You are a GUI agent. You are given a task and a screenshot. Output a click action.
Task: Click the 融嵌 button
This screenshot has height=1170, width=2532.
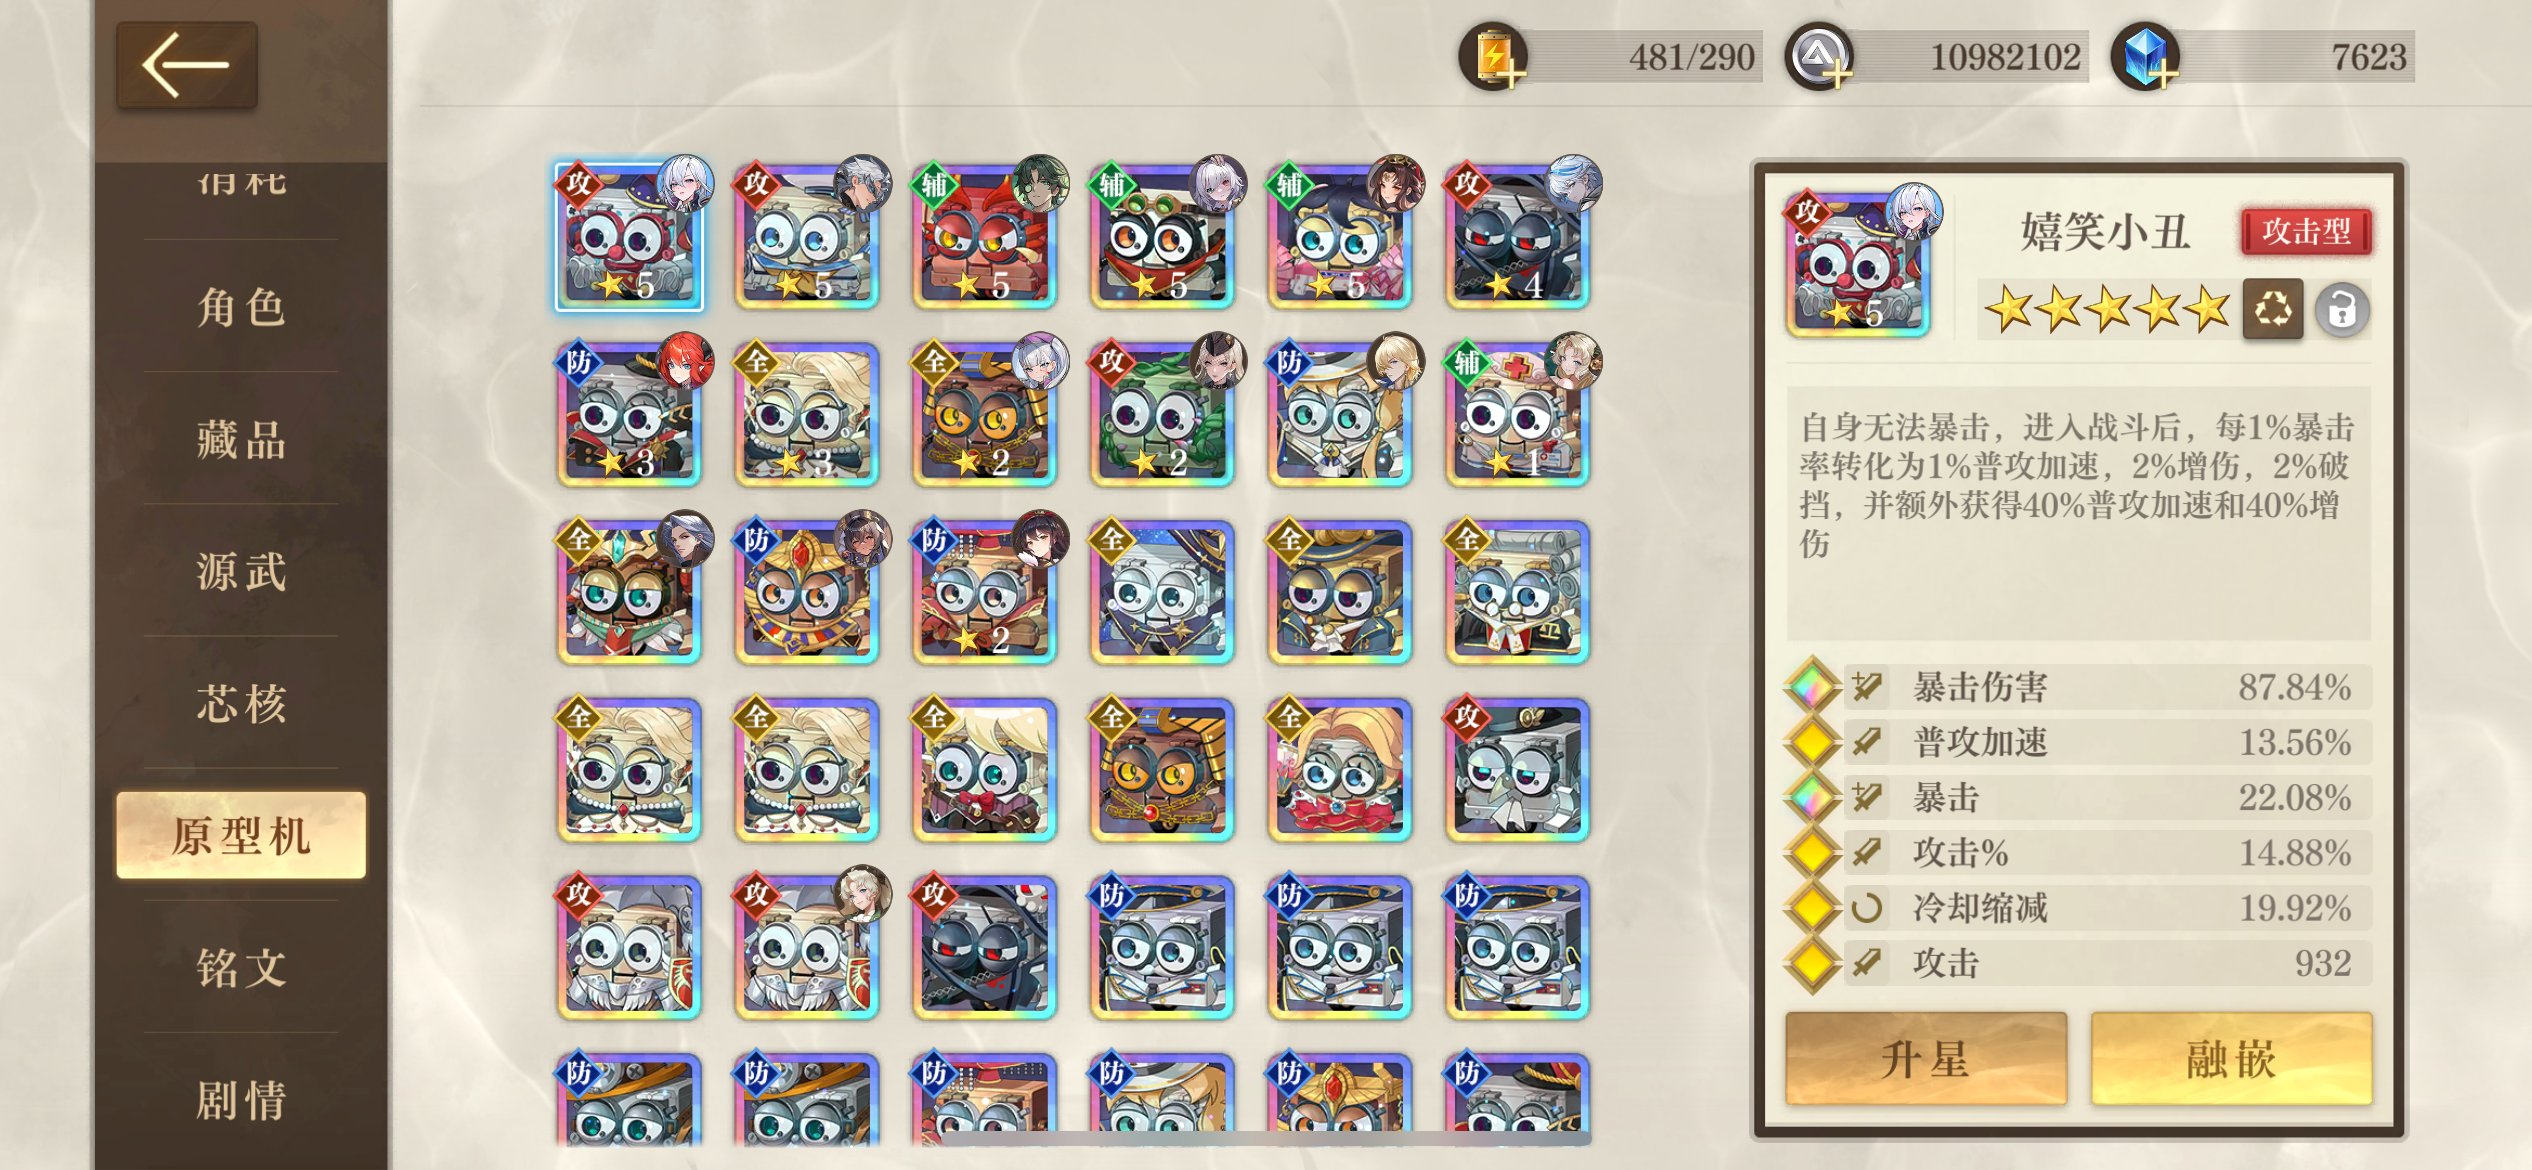(2231, 1059)
